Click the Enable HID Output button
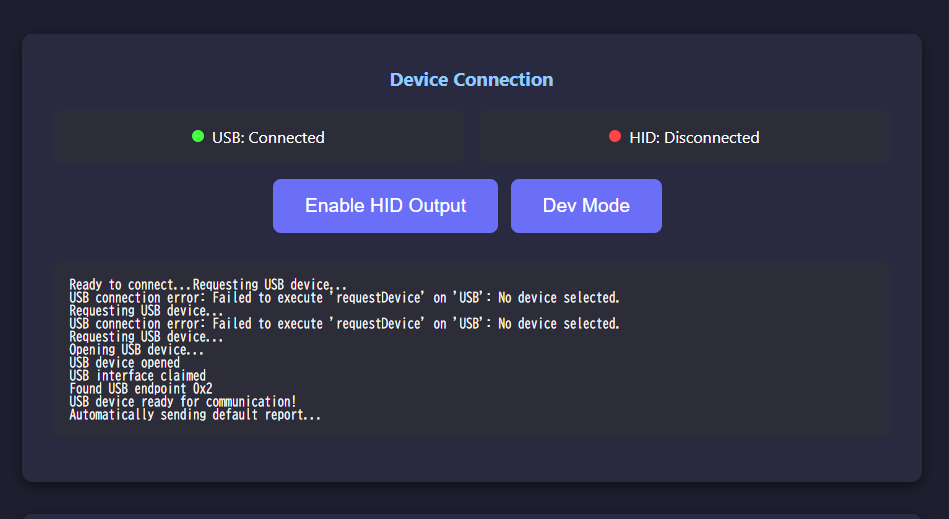949x519 pixels. 385,206
